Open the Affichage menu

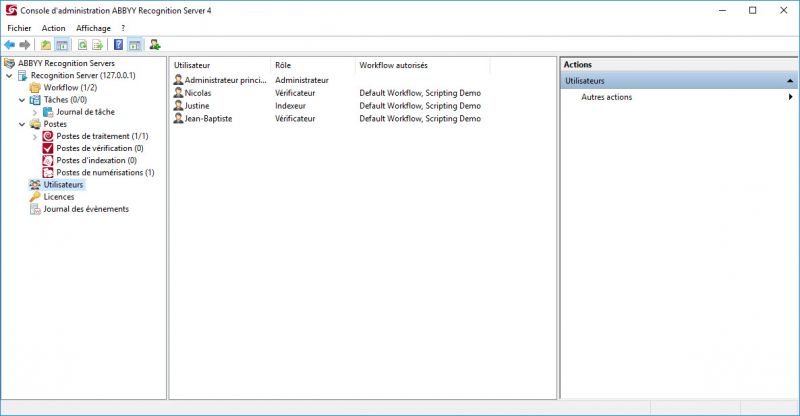tap(93, 28)
